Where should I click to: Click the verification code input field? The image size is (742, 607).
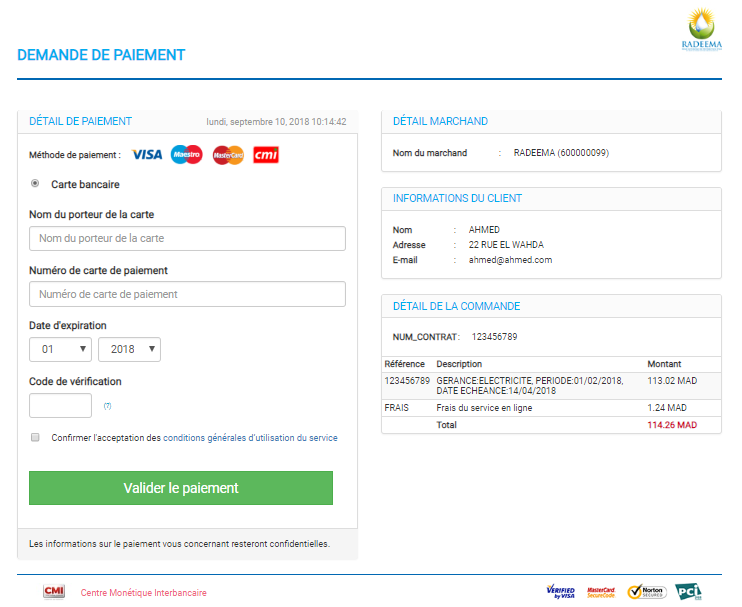point(60,405)
